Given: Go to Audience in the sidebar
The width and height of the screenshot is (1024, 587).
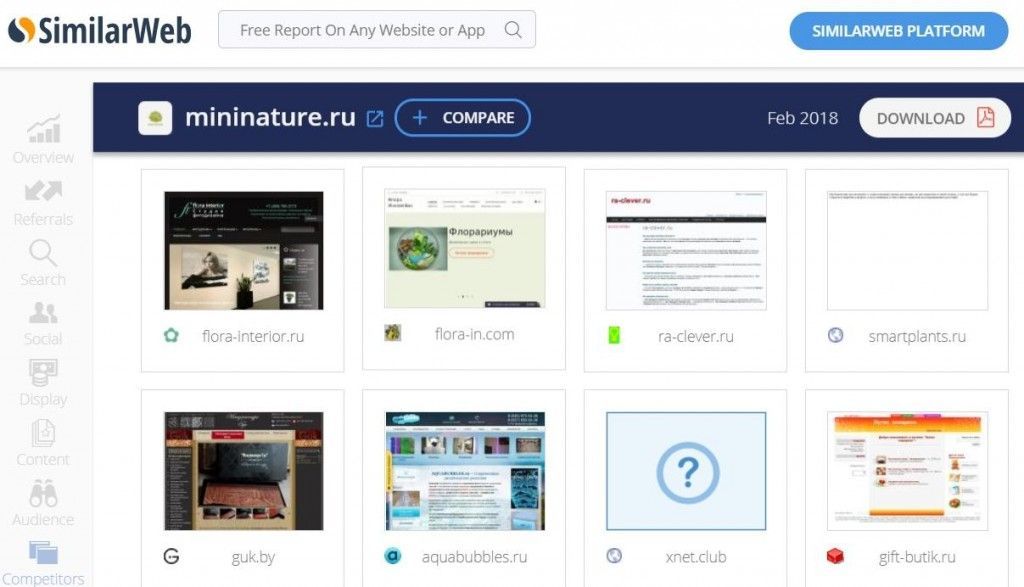Looking at the screenshot, I should coord(43,503).
